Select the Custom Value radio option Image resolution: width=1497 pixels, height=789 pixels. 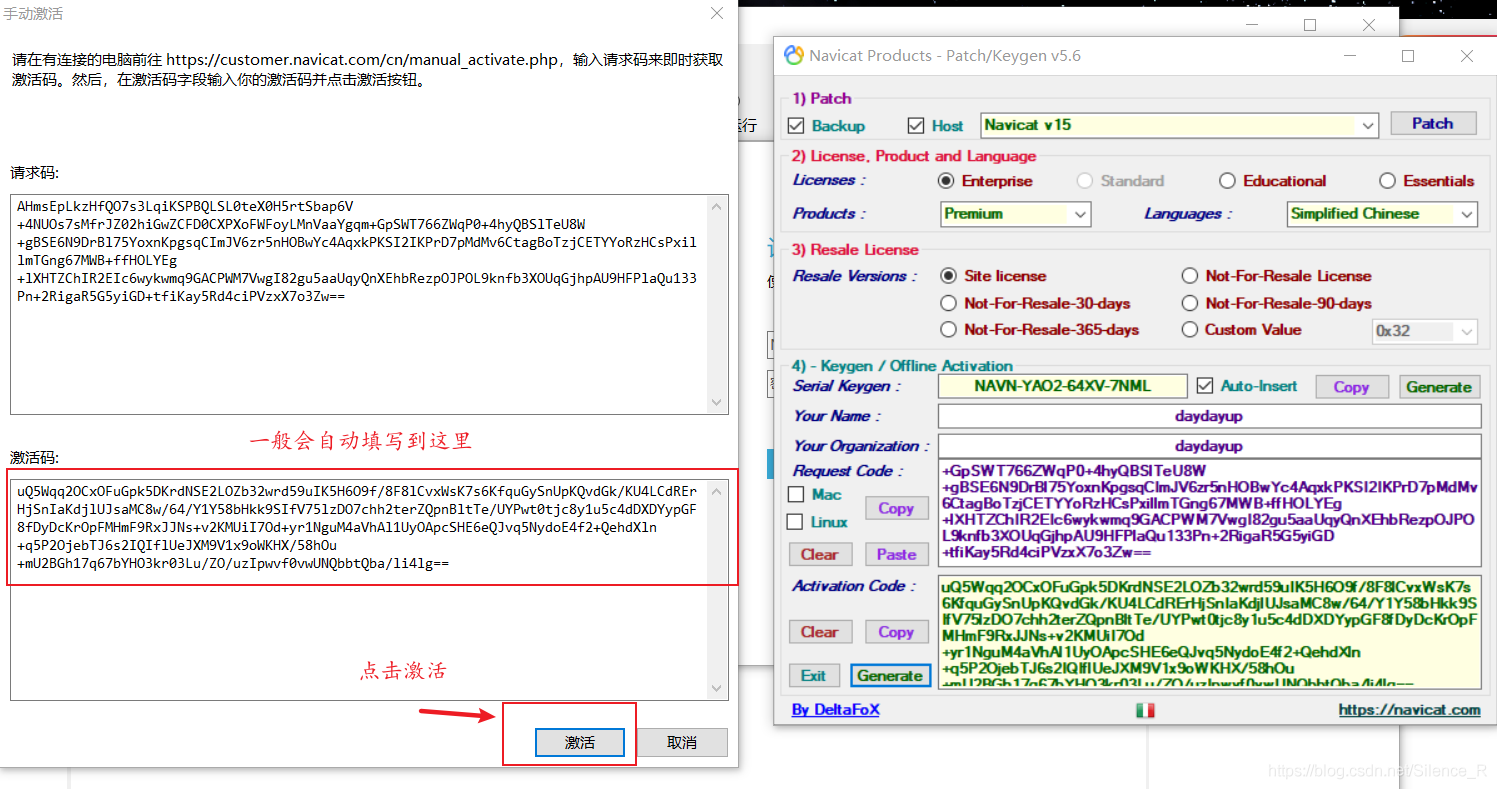coord(1189,330)
